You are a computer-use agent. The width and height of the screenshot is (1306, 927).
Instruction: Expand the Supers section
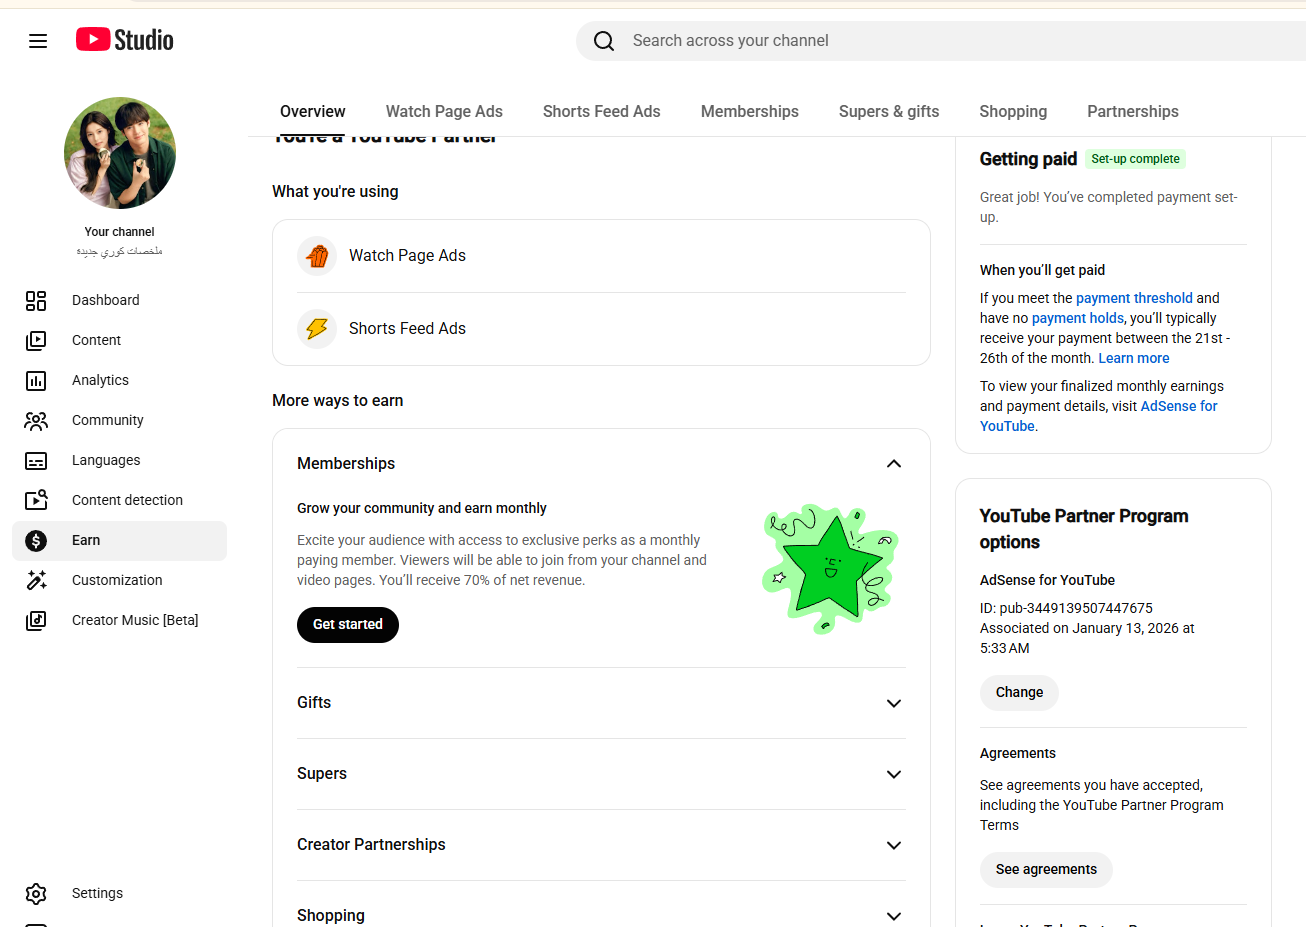coord(894,774)
